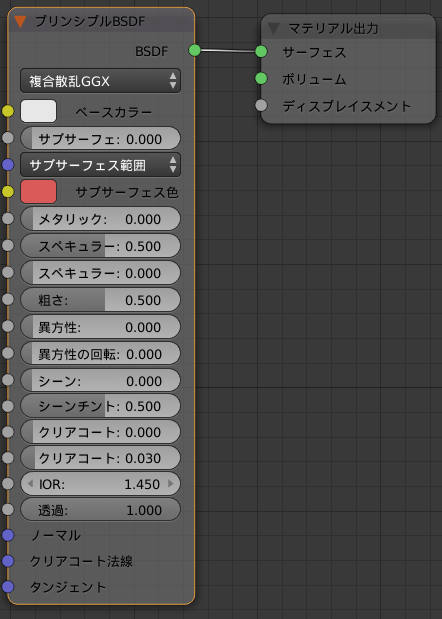Click the ノーマル label text
Image resolution: width=442 pixels, height=619 pixels.
(56, 535)
